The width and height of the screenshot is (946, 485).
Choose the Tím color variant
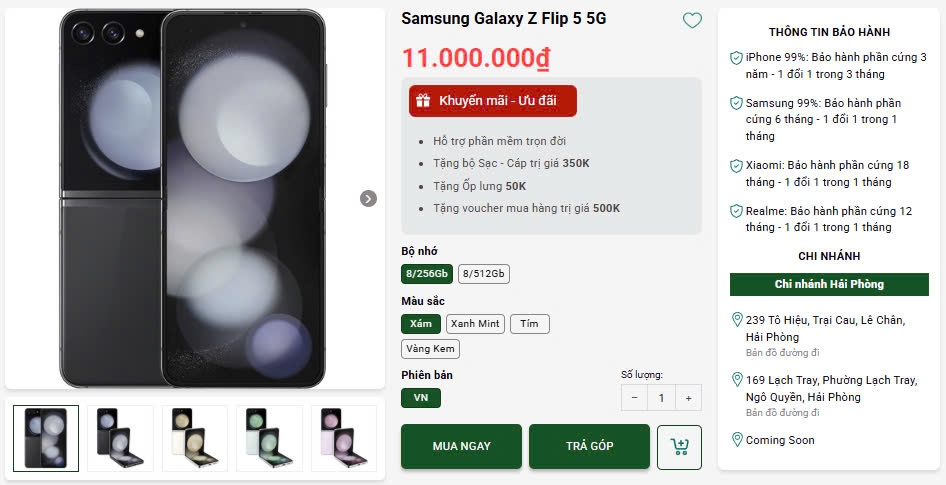click(x=529, y=324)
